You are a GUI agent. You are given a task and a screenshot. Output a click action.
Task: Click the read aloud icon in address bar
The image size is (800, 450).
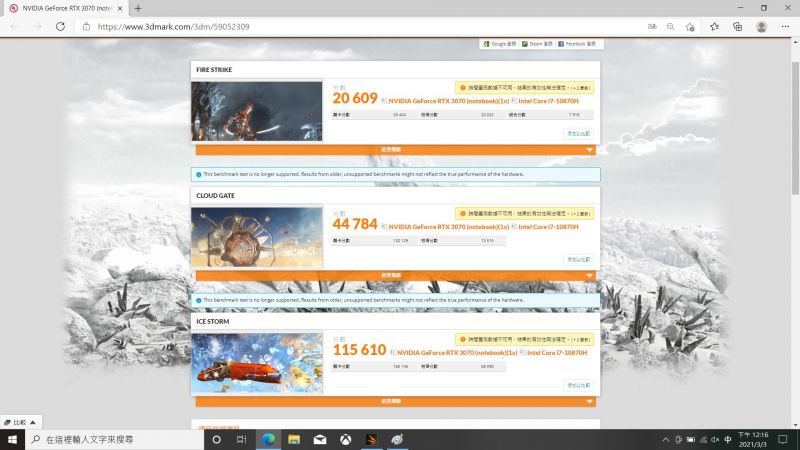[x=652, y=27]
